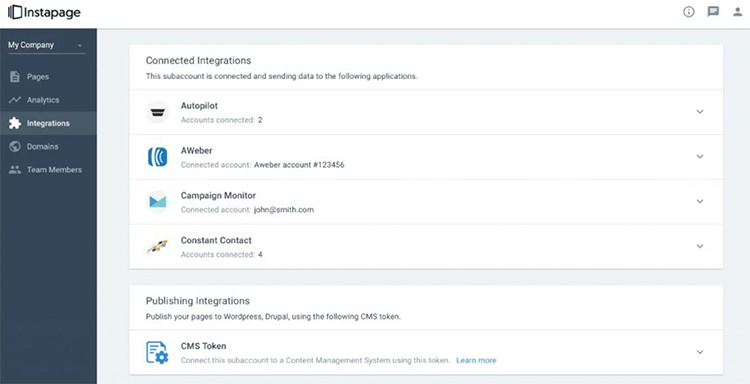750x384 pixels.
Task: Click the Instapage logo
Action: pos(44,12)
